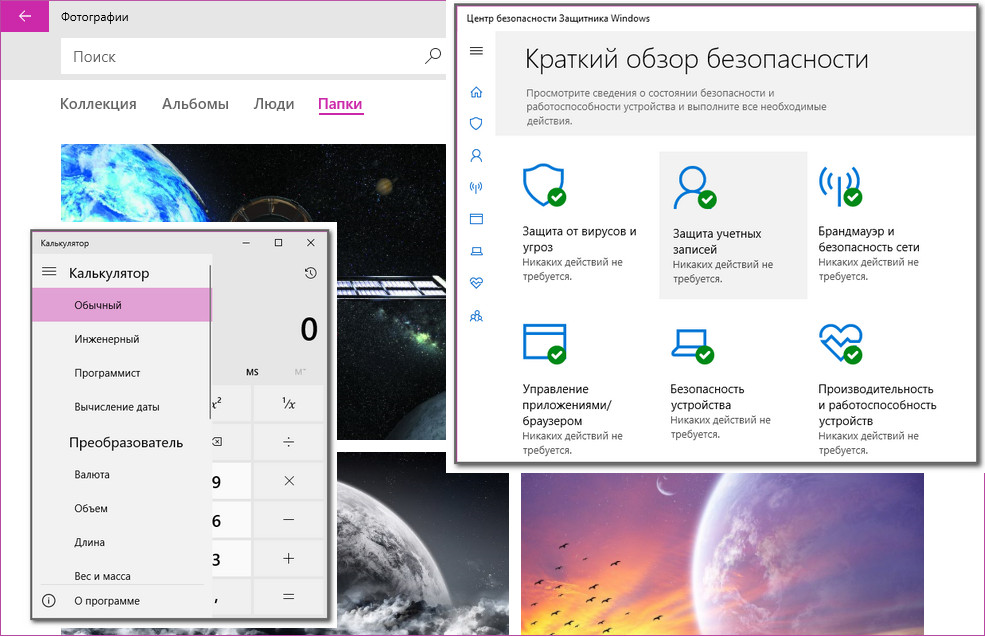Toggle the Calculator hamburger navigation menu

(49, 272)
